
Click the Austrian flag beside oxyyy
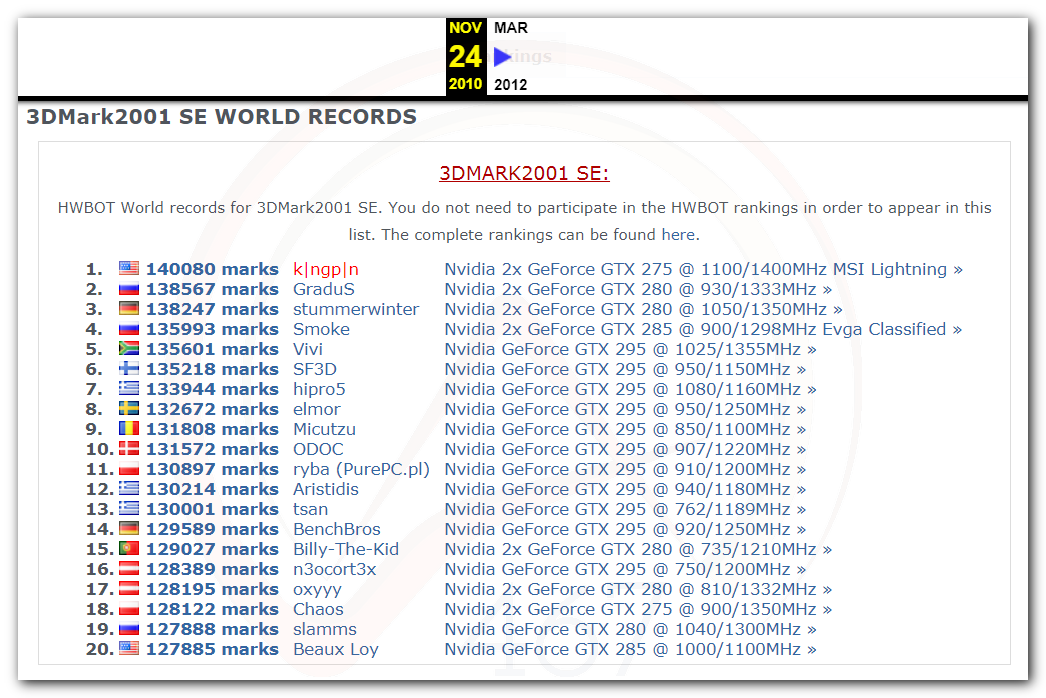(x=129, y=589)
